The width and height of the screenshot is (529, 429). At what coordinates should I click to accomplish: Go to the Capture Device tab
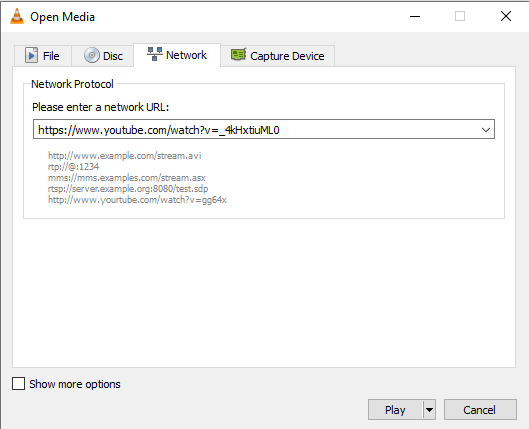[278, 56]
